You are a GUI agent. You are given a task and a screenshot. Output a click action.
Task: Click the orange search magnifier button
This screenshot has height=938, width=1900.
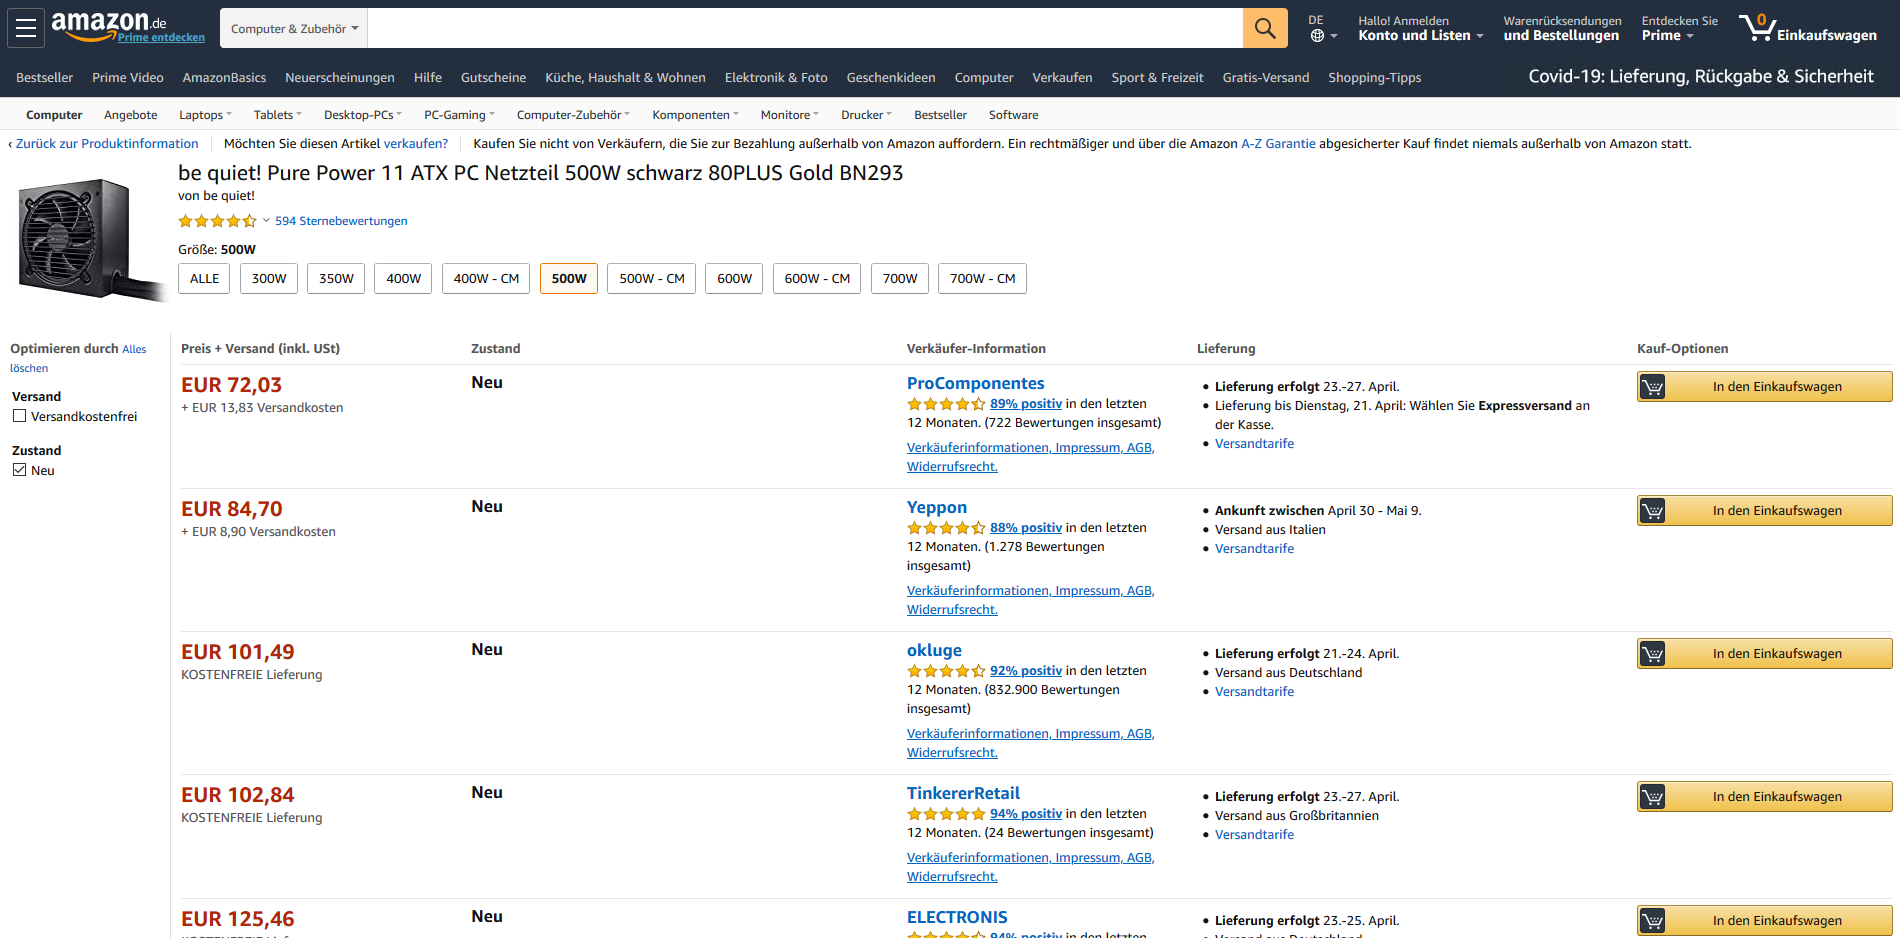pos(1265,28)
